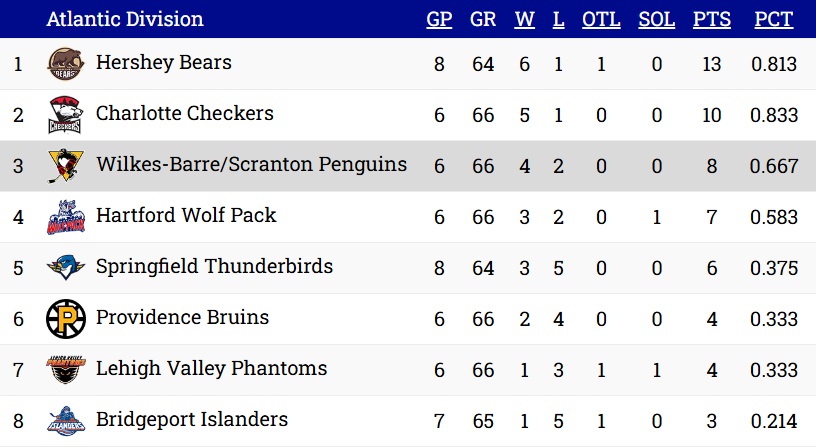Sort standings by SOL header
The height and width of the screenshot is (447, 816).
click(x=657, y=19)
